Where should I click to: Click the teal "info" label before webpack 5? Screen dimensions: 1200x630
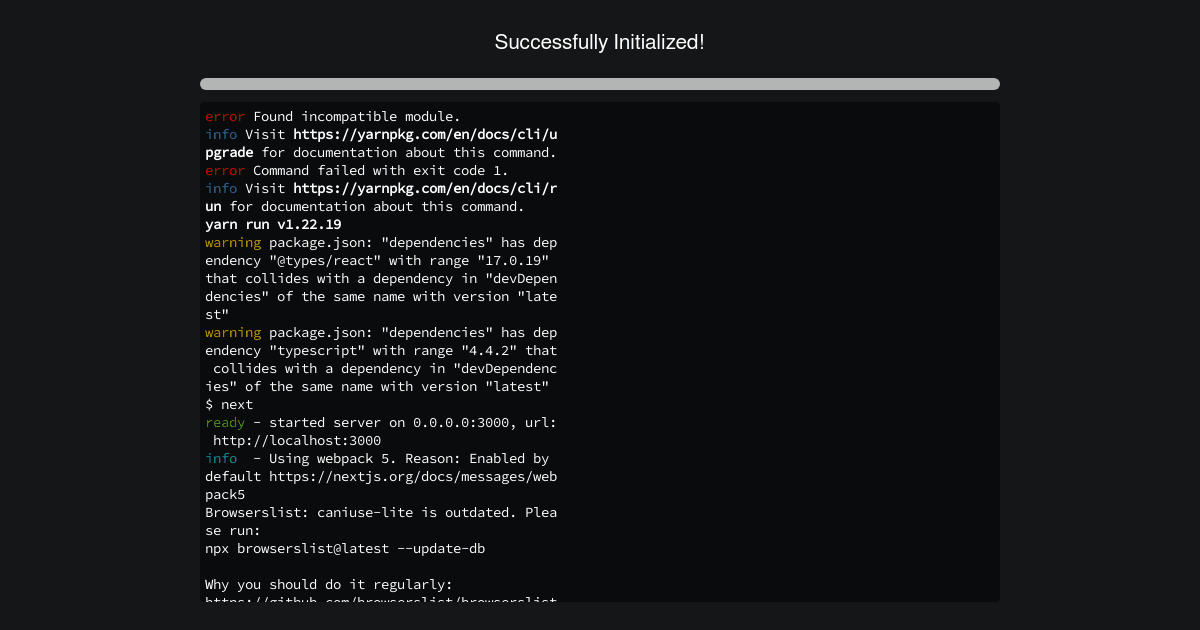click(221, 458)
